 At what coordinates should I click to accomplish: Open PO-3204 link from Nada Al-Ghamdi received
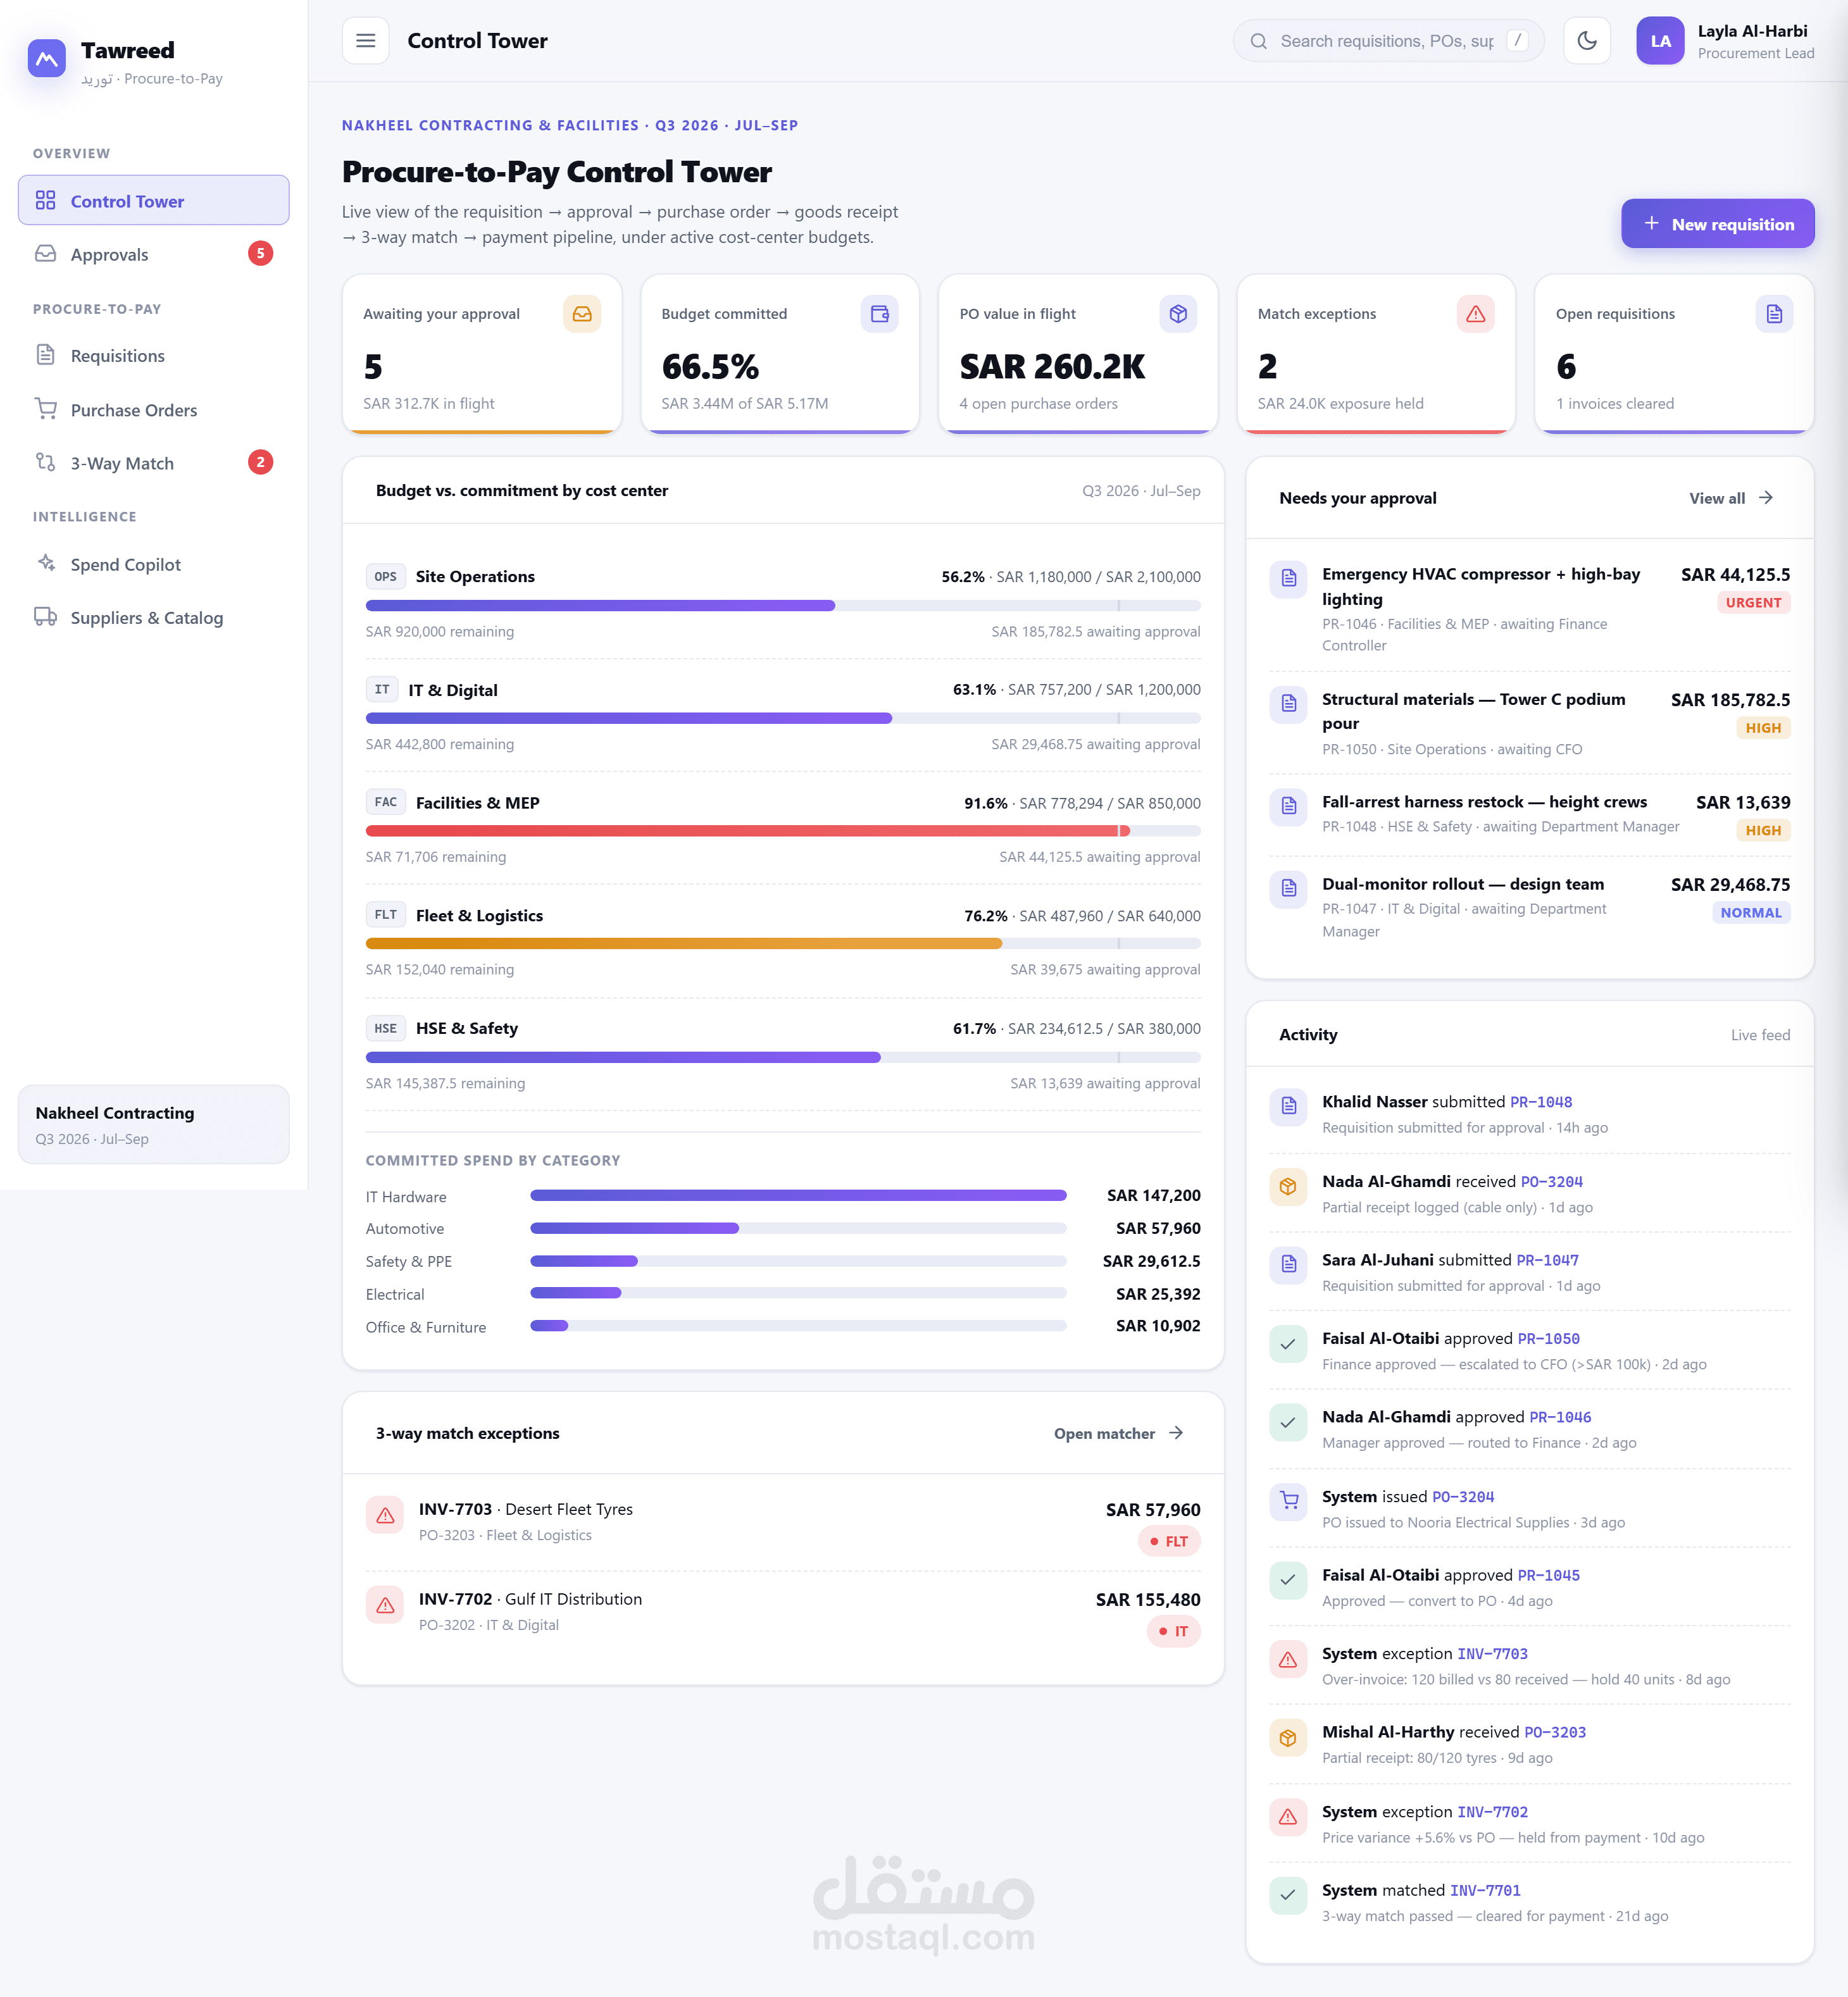[1551, 1182]
